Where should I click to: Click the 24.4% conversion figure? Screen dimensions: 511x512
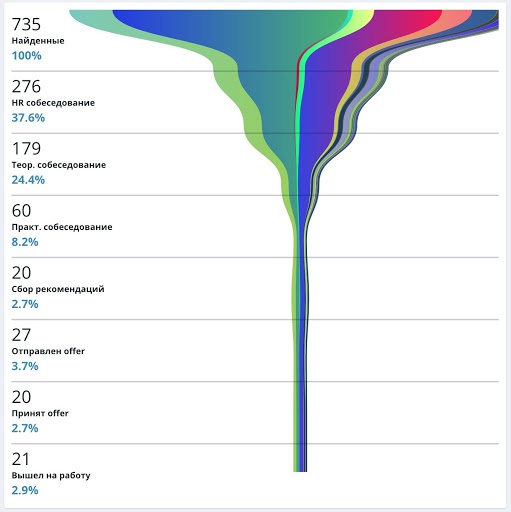pos(28,180)
